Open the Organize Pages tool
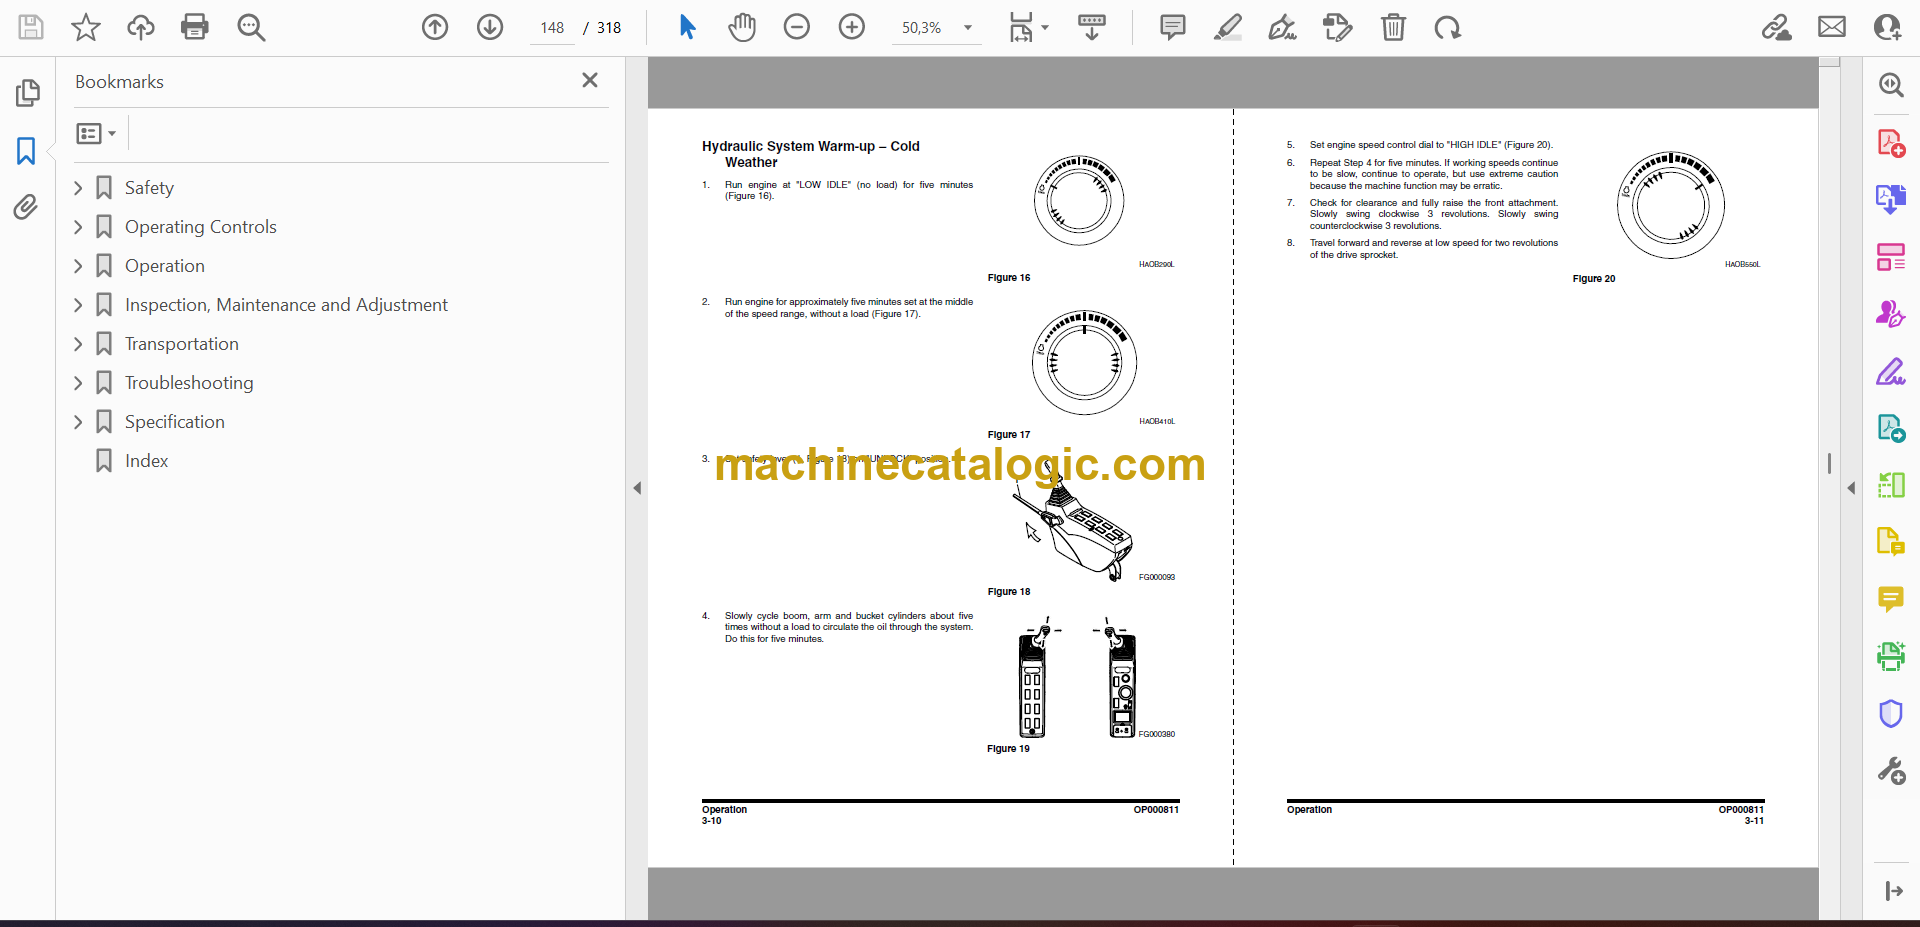This screenshot has width=1920, height=927. click(x=1891, y=257)
